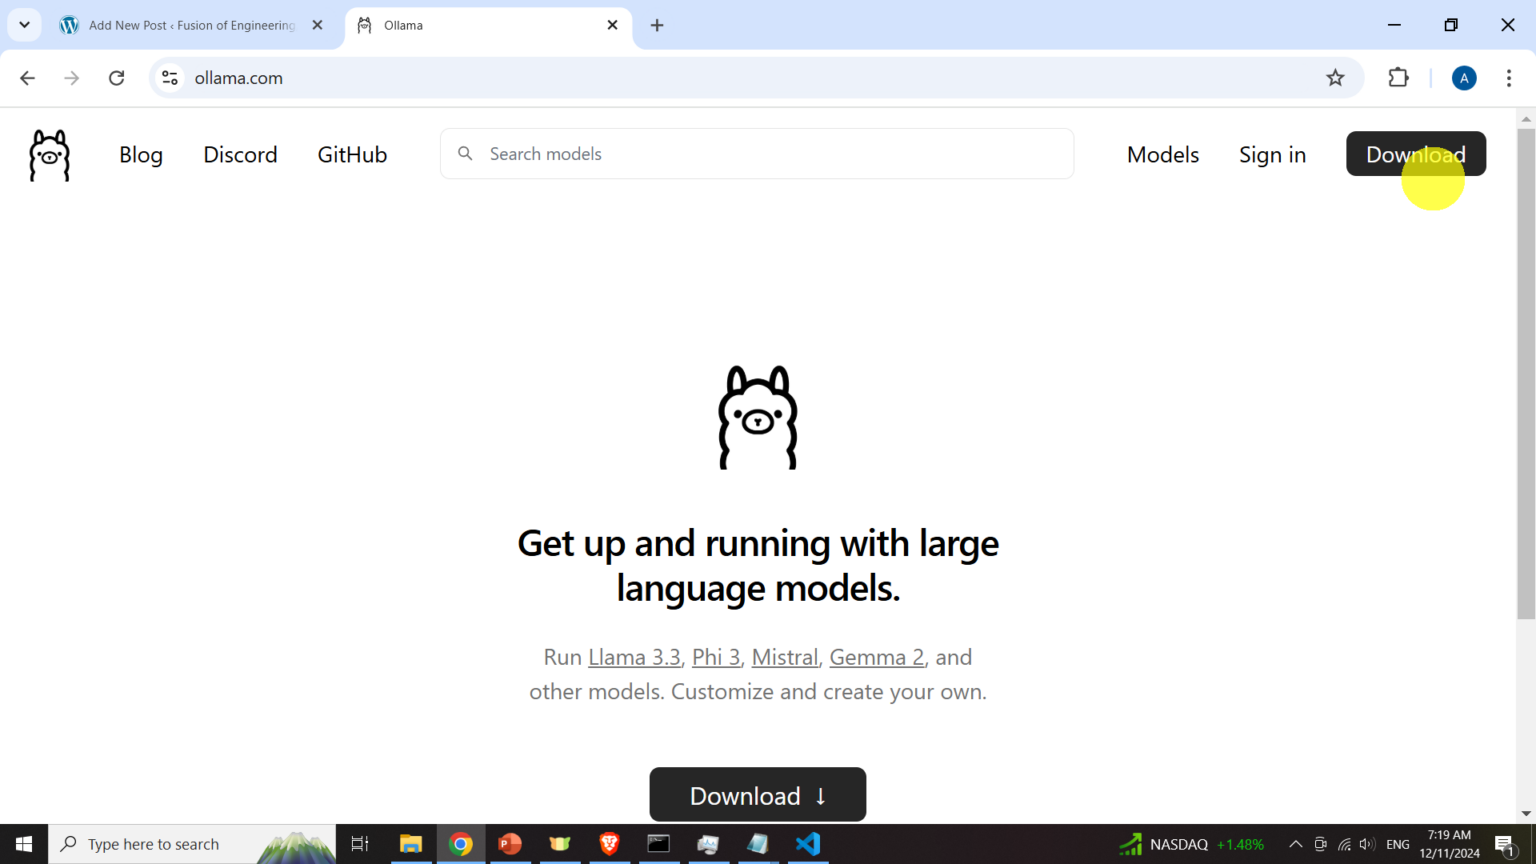This screenshot has height=864, width=1536.
Task: Select the Ollama browser tab
Action: point(489,25)
